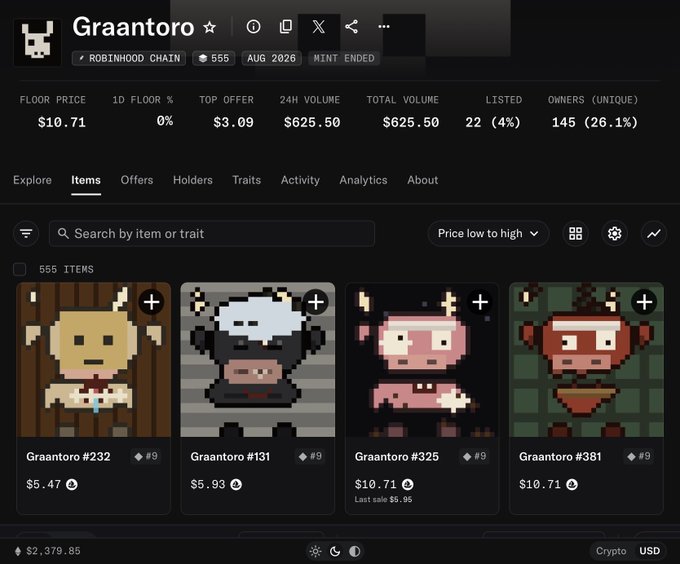Click the Graantoro #381 title
The height and width of the screenshot is (564, 680).
(560, 456)
